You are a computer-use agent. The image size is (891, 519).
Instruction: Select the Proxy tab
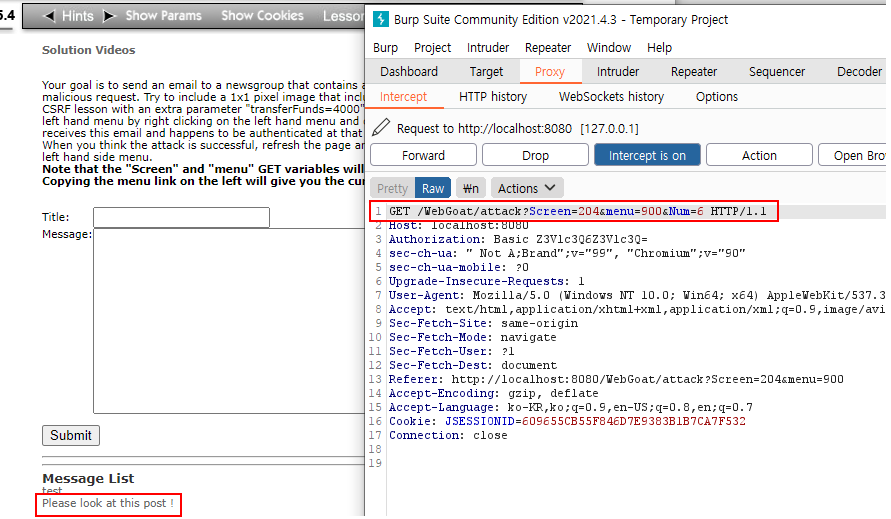pyautogui.click(x=549, y=72)
